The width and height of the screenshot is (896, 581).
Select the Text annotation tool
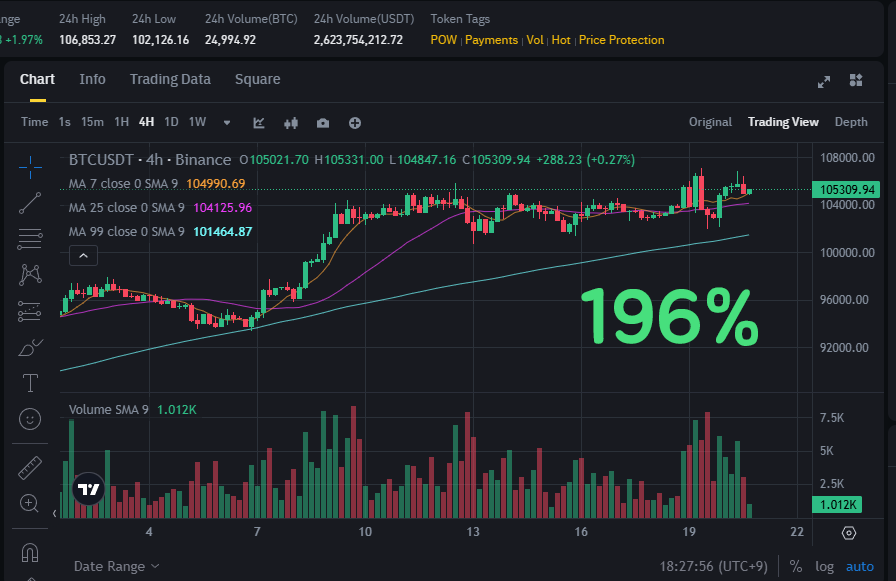pyautogui.click(x=30, y=383)
